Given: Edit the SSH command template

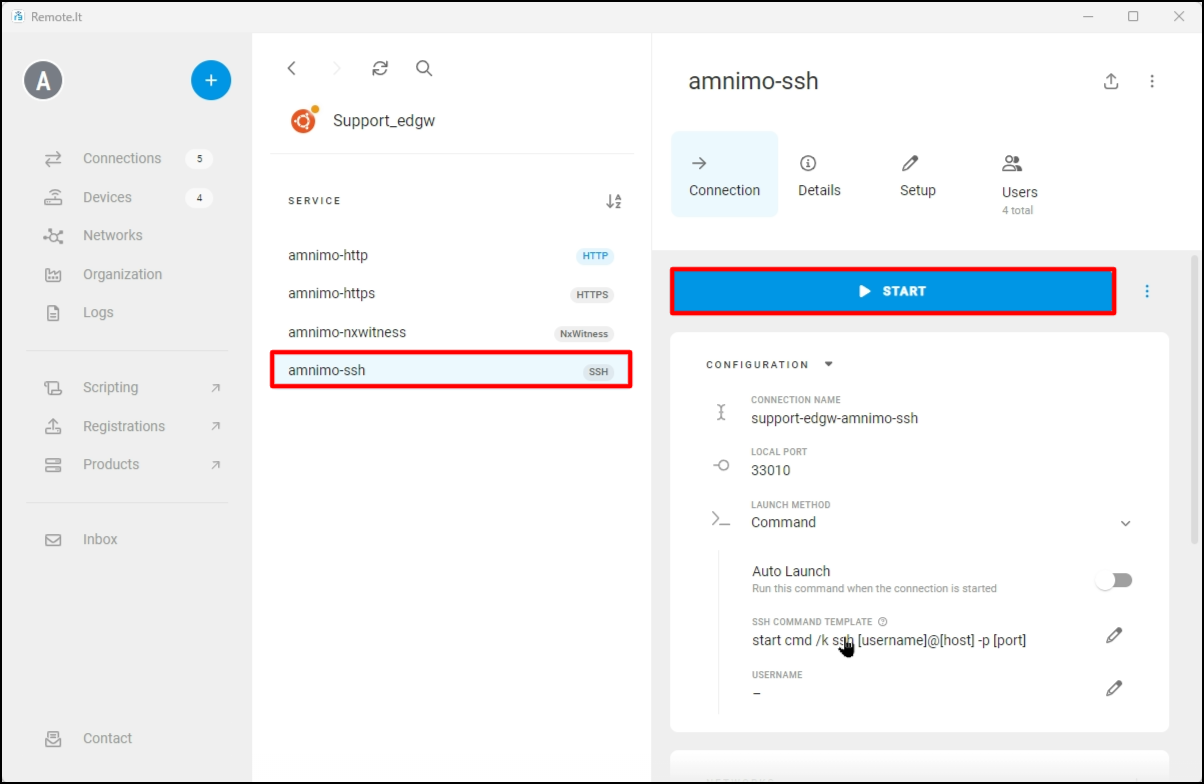Looking at the screenshot, I should click(1114, 635).
